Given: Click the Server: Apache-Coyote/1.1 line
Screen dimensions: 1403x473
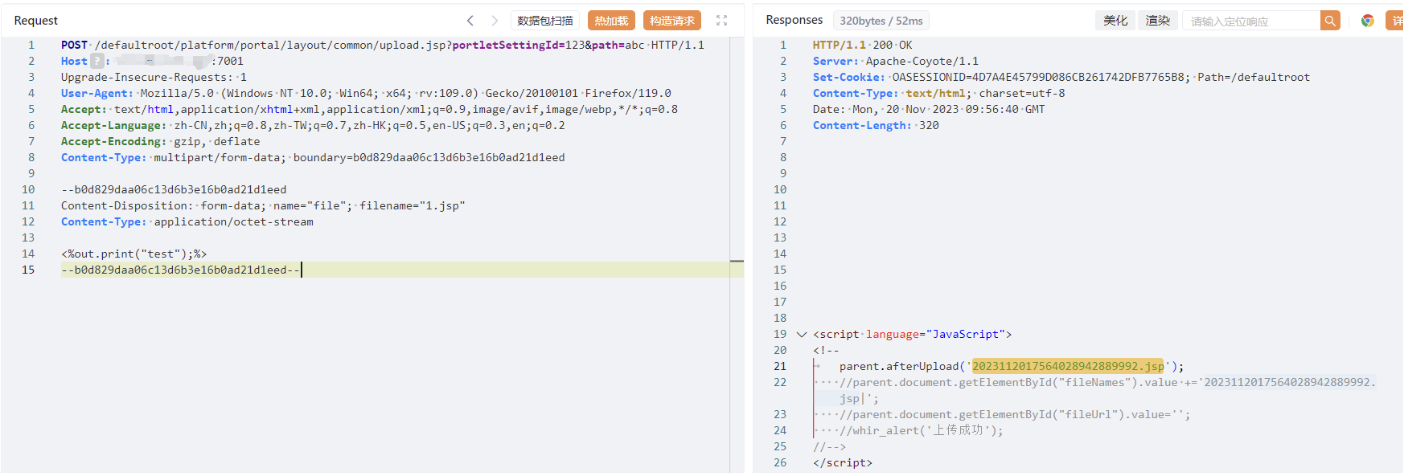Looking at the screenshot, I should coord(896,61).
